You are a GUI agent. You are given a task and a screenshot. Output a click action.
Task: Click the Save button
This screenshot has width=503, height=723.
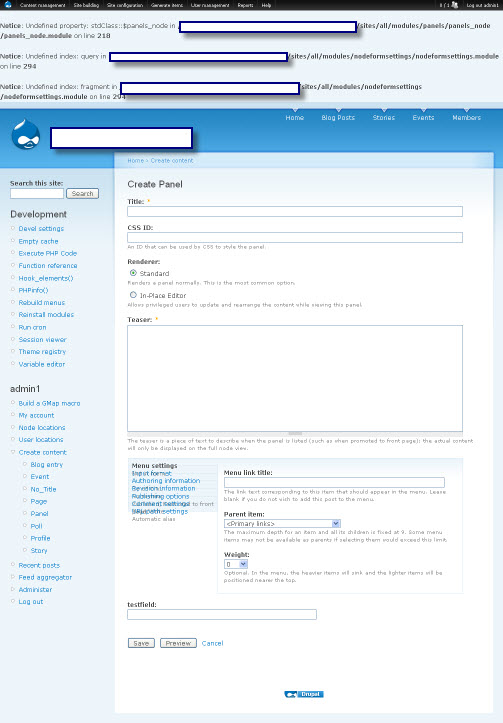click(x=141, y=643)
